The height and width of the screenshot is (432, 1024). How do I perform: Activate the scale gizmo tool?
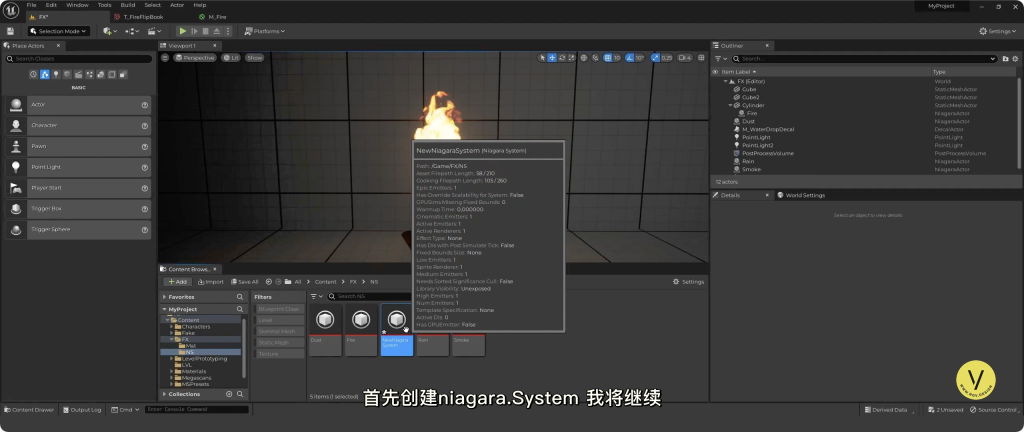pos(571,57)
